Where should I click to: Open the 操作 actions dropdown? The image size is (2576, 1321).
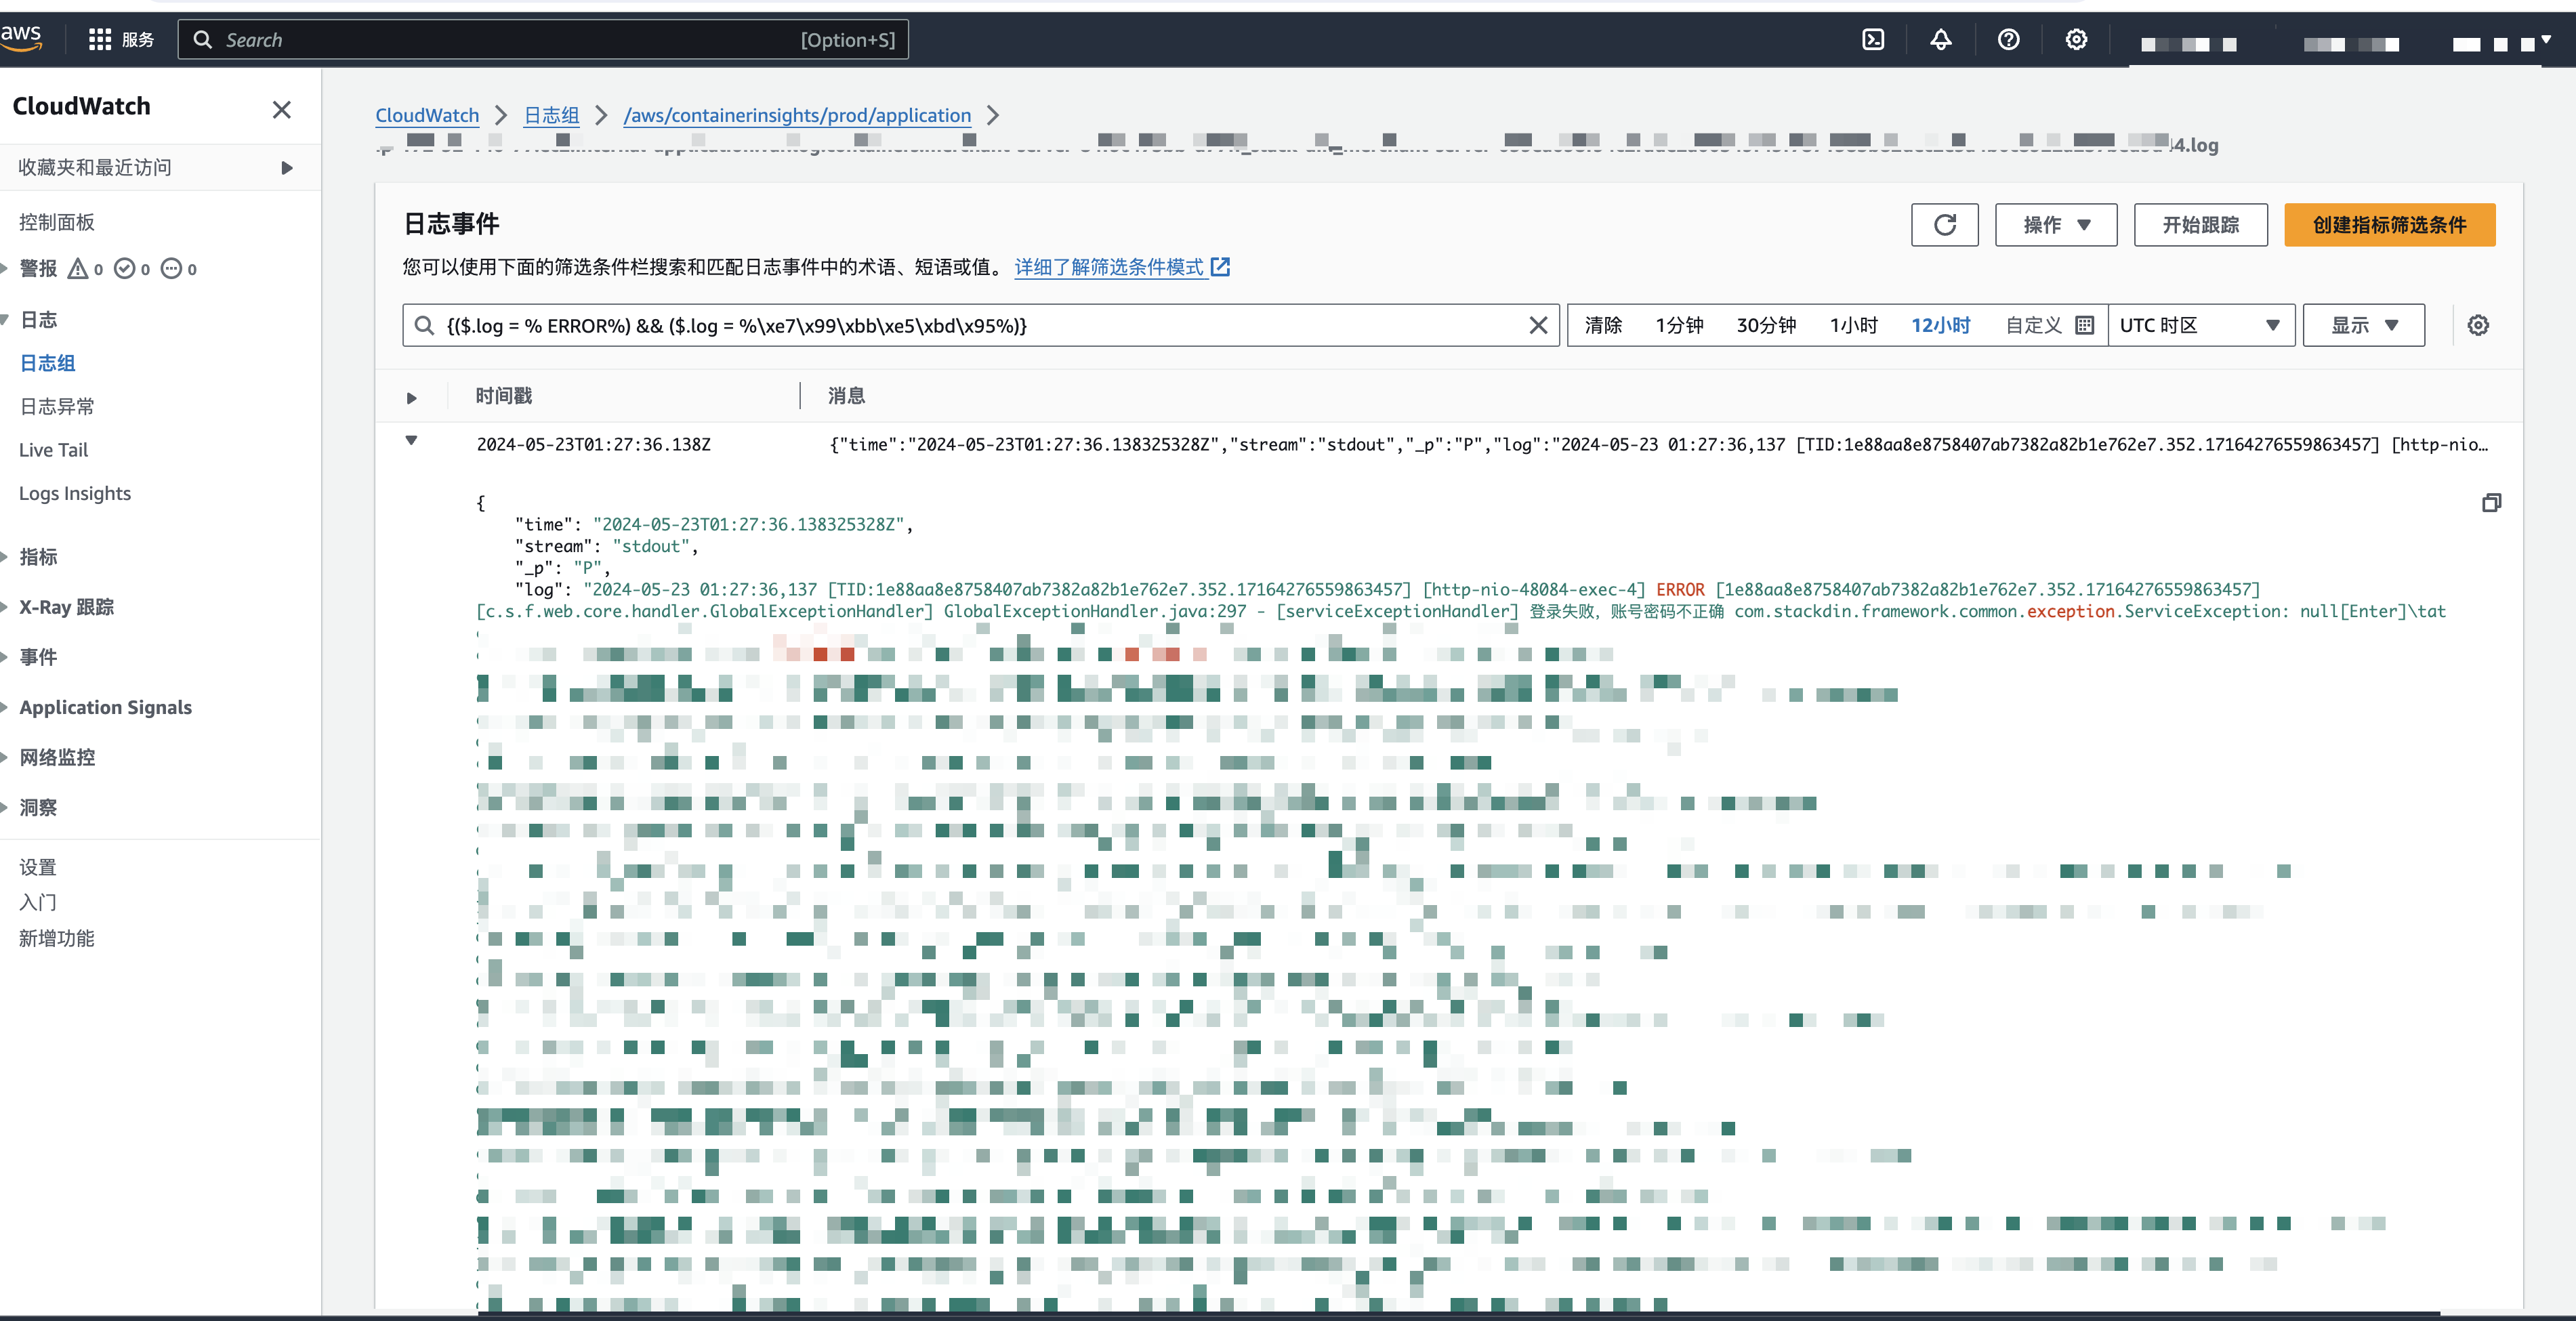(2055, 224)
